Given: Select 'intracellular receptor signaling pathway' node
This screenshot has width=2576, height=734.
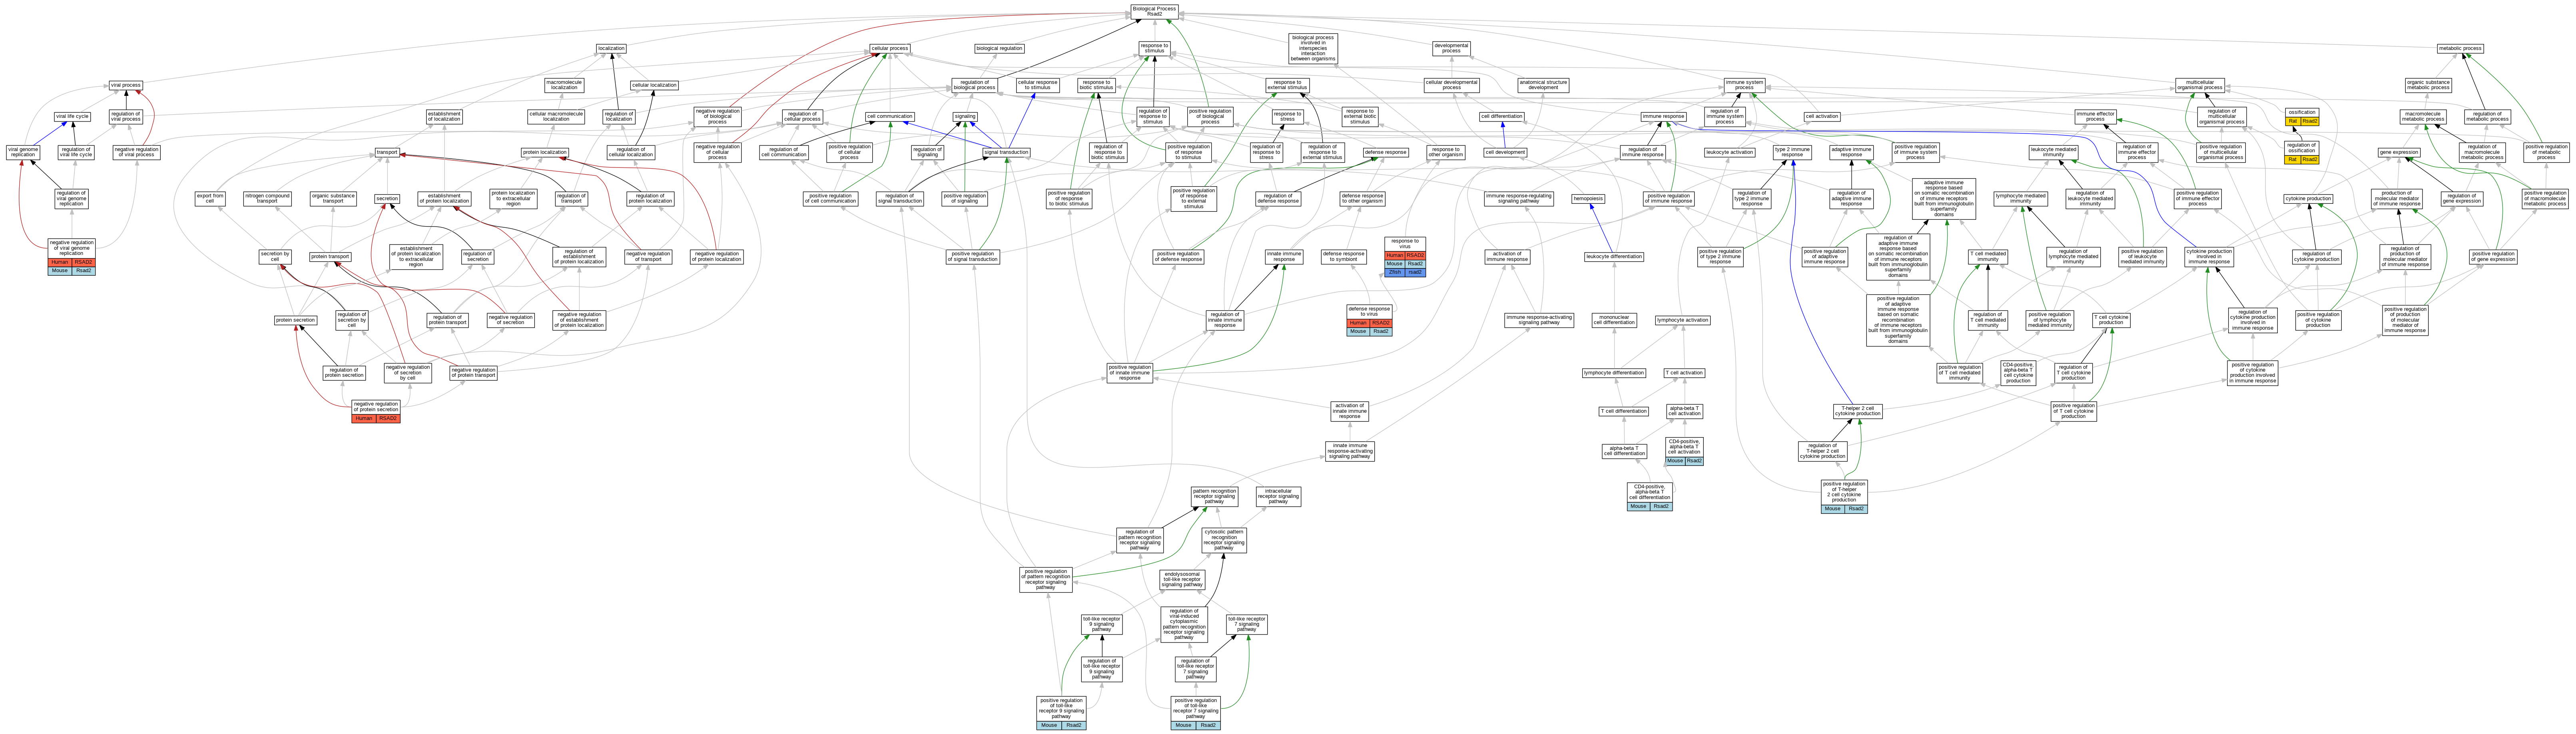Looking at the screenshot, I should (x=1278, y=497).
